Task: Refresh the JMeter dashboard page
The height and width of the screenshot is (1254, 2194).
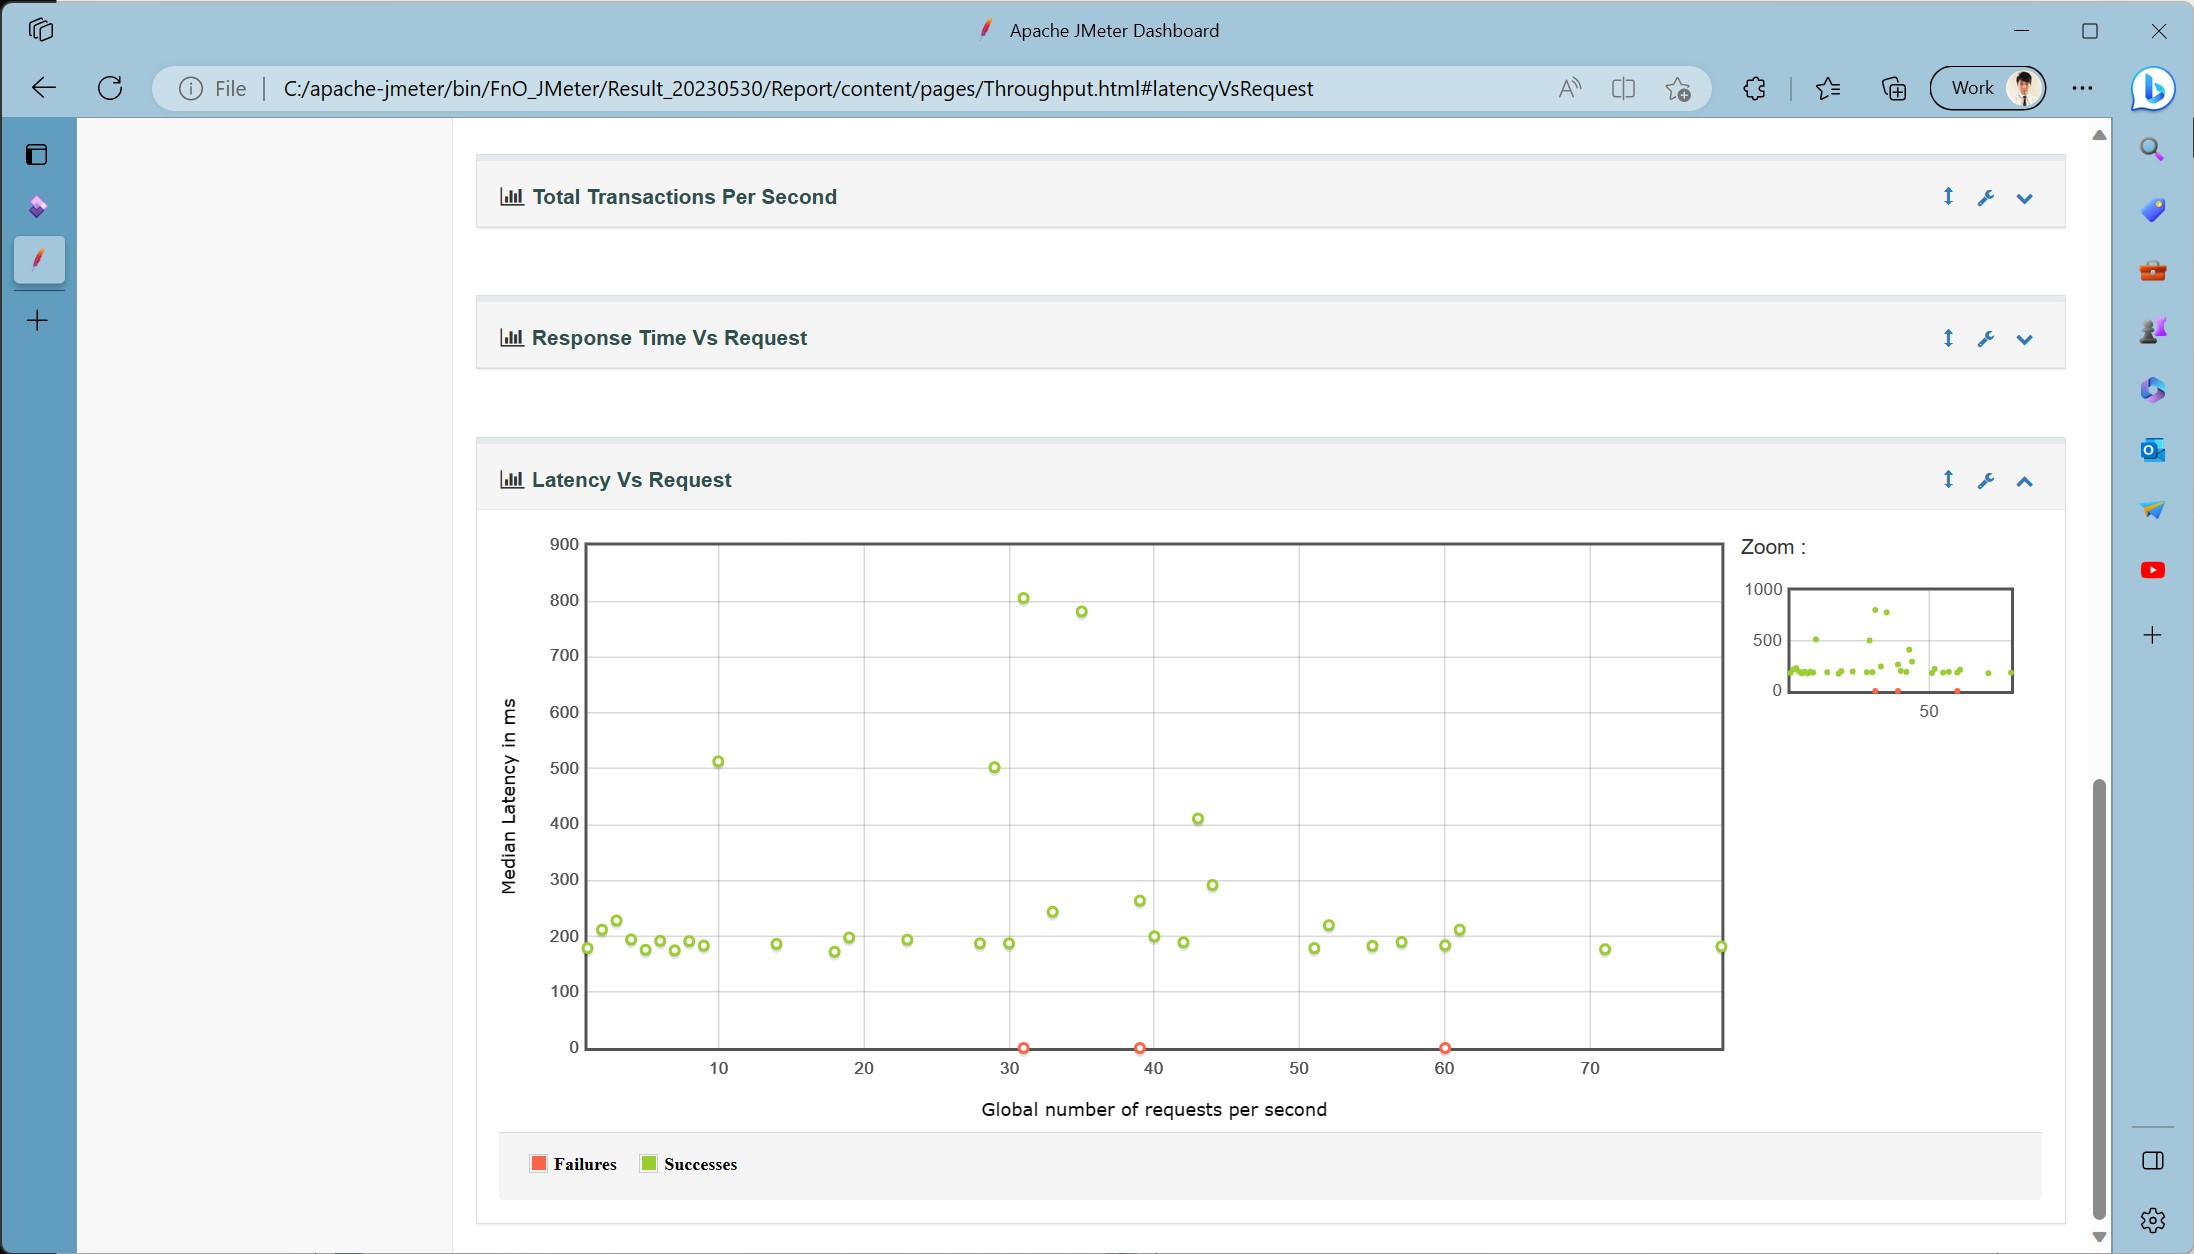Action: pyautogui.click(x=110, y=88)
